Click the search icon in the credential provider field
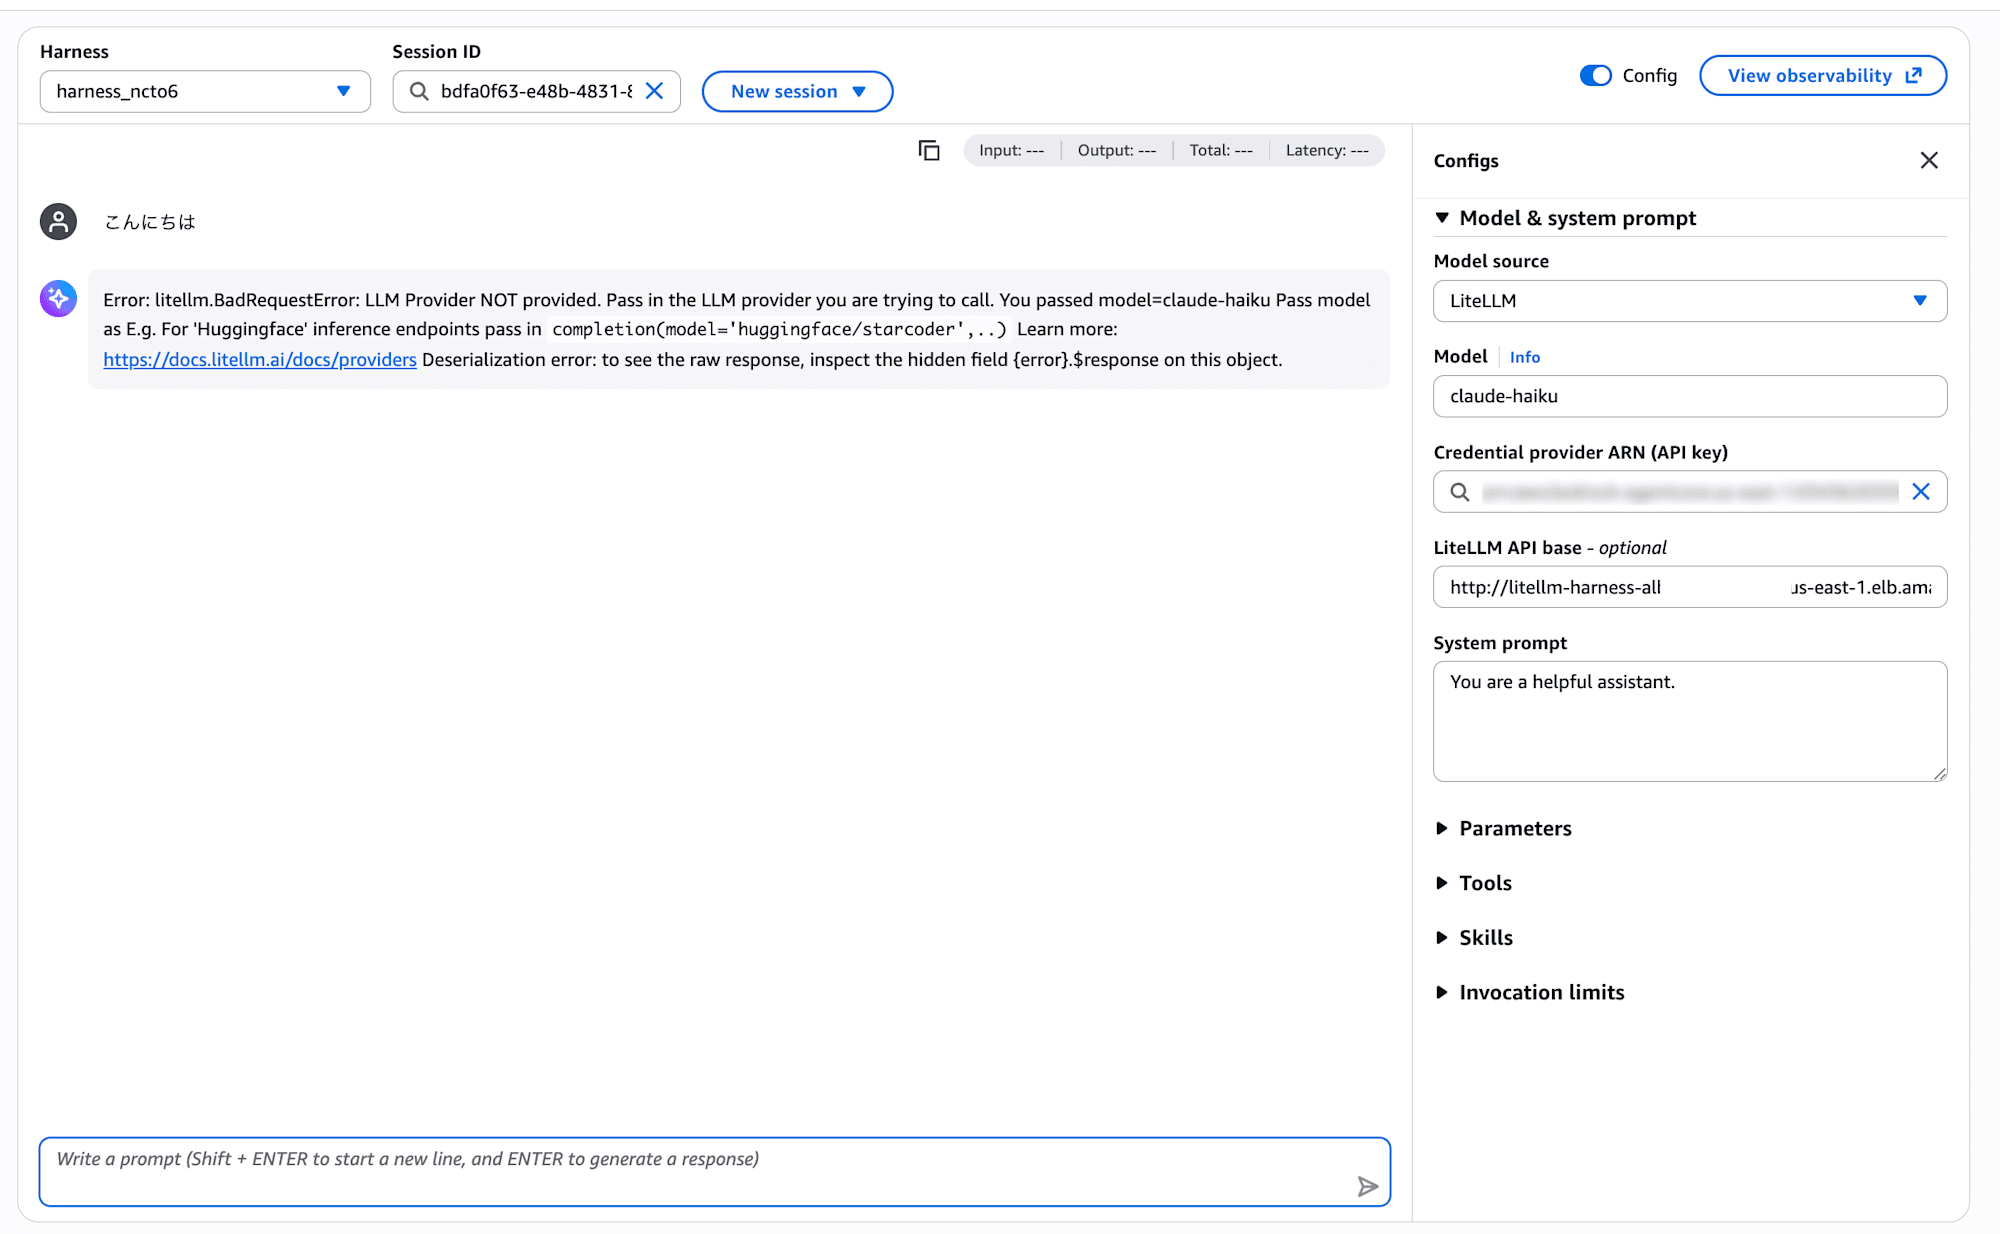This screenshot has width=2000, height=1234. coord(1460,492)
